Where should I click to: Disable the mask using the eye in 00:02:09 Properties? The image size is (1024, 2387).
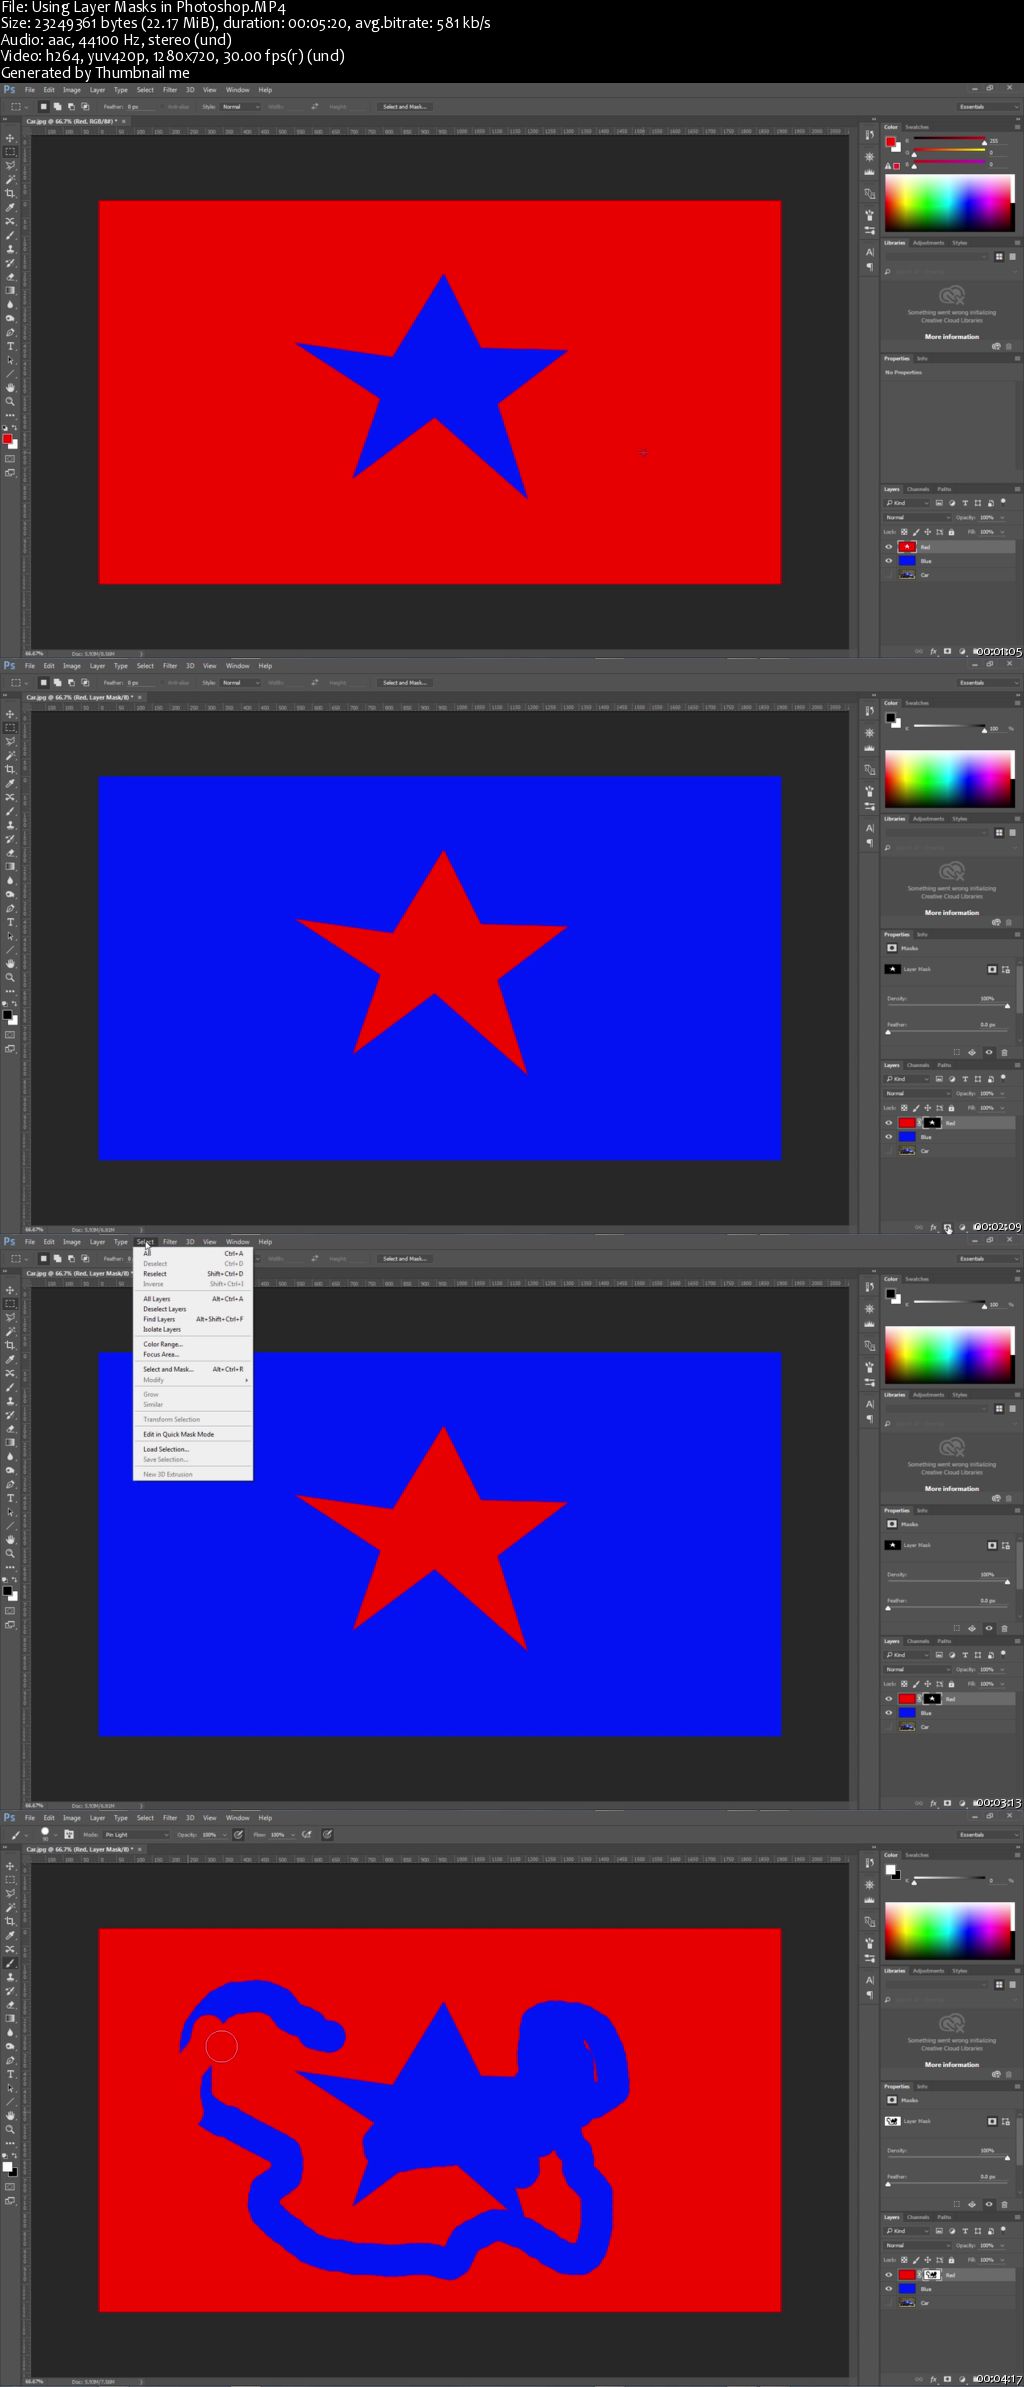989,1052
